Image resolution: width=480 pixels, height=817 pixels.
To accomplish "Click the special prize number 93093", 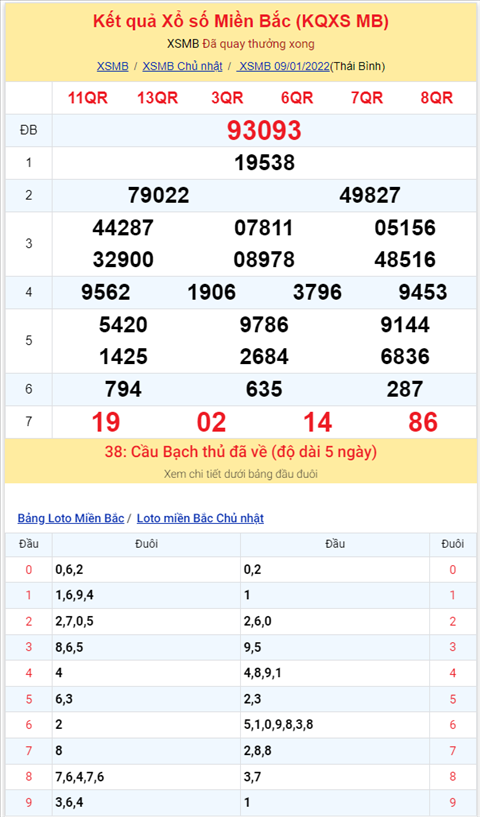I will point(264,130).
